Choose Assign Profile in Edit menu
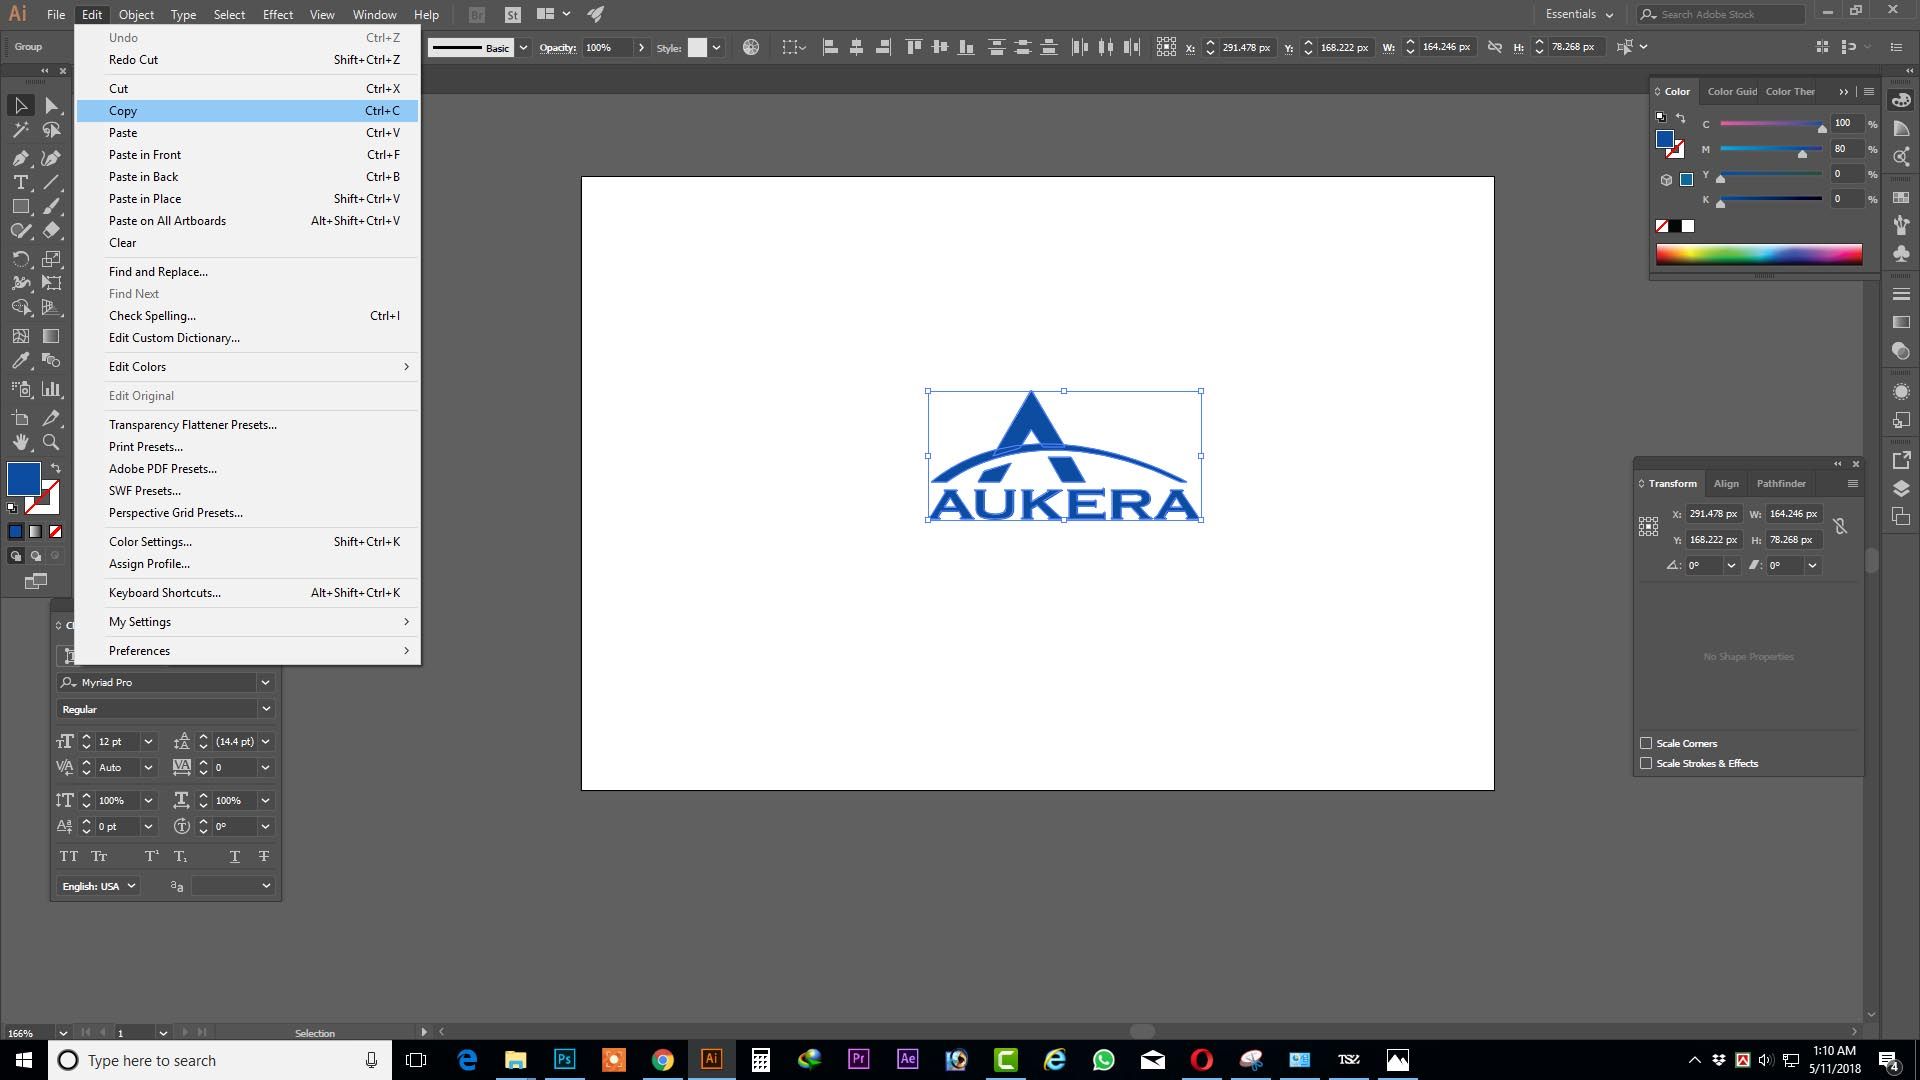Image resolution: width=1920 pixels, height=1080 pixels. point(248,564)
